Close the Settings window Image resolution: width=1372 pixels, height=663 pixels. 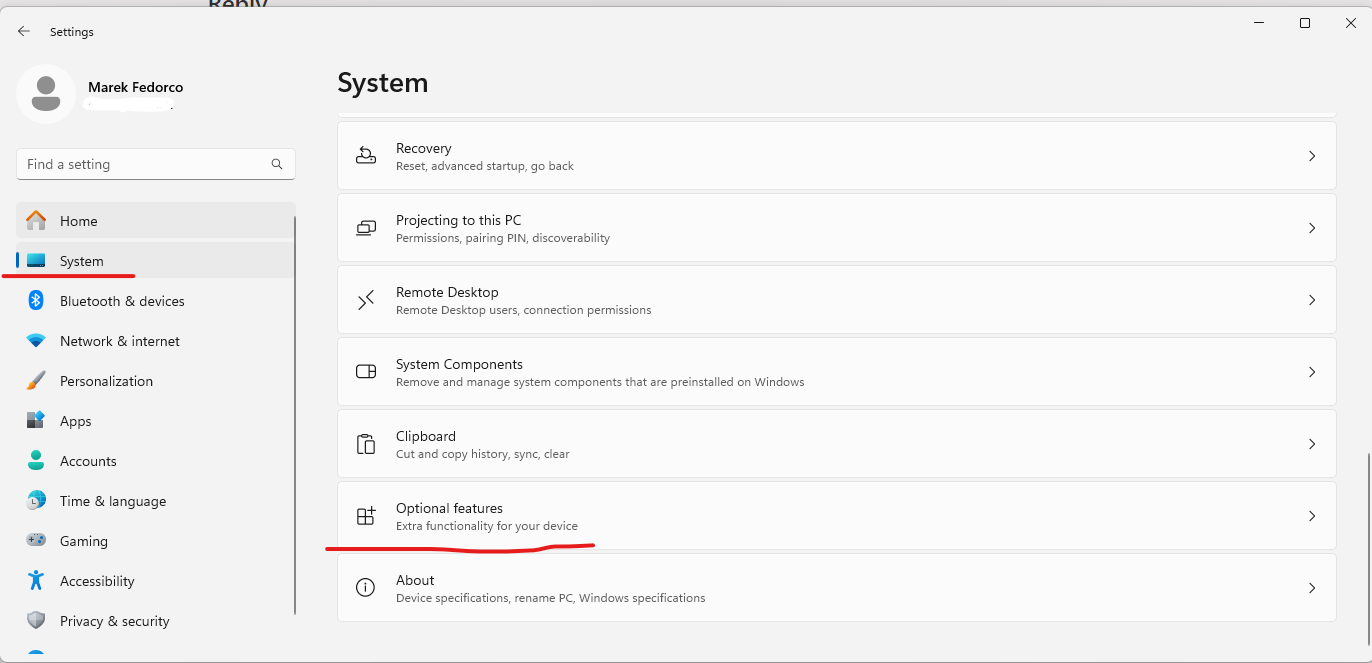[1350, 23]
